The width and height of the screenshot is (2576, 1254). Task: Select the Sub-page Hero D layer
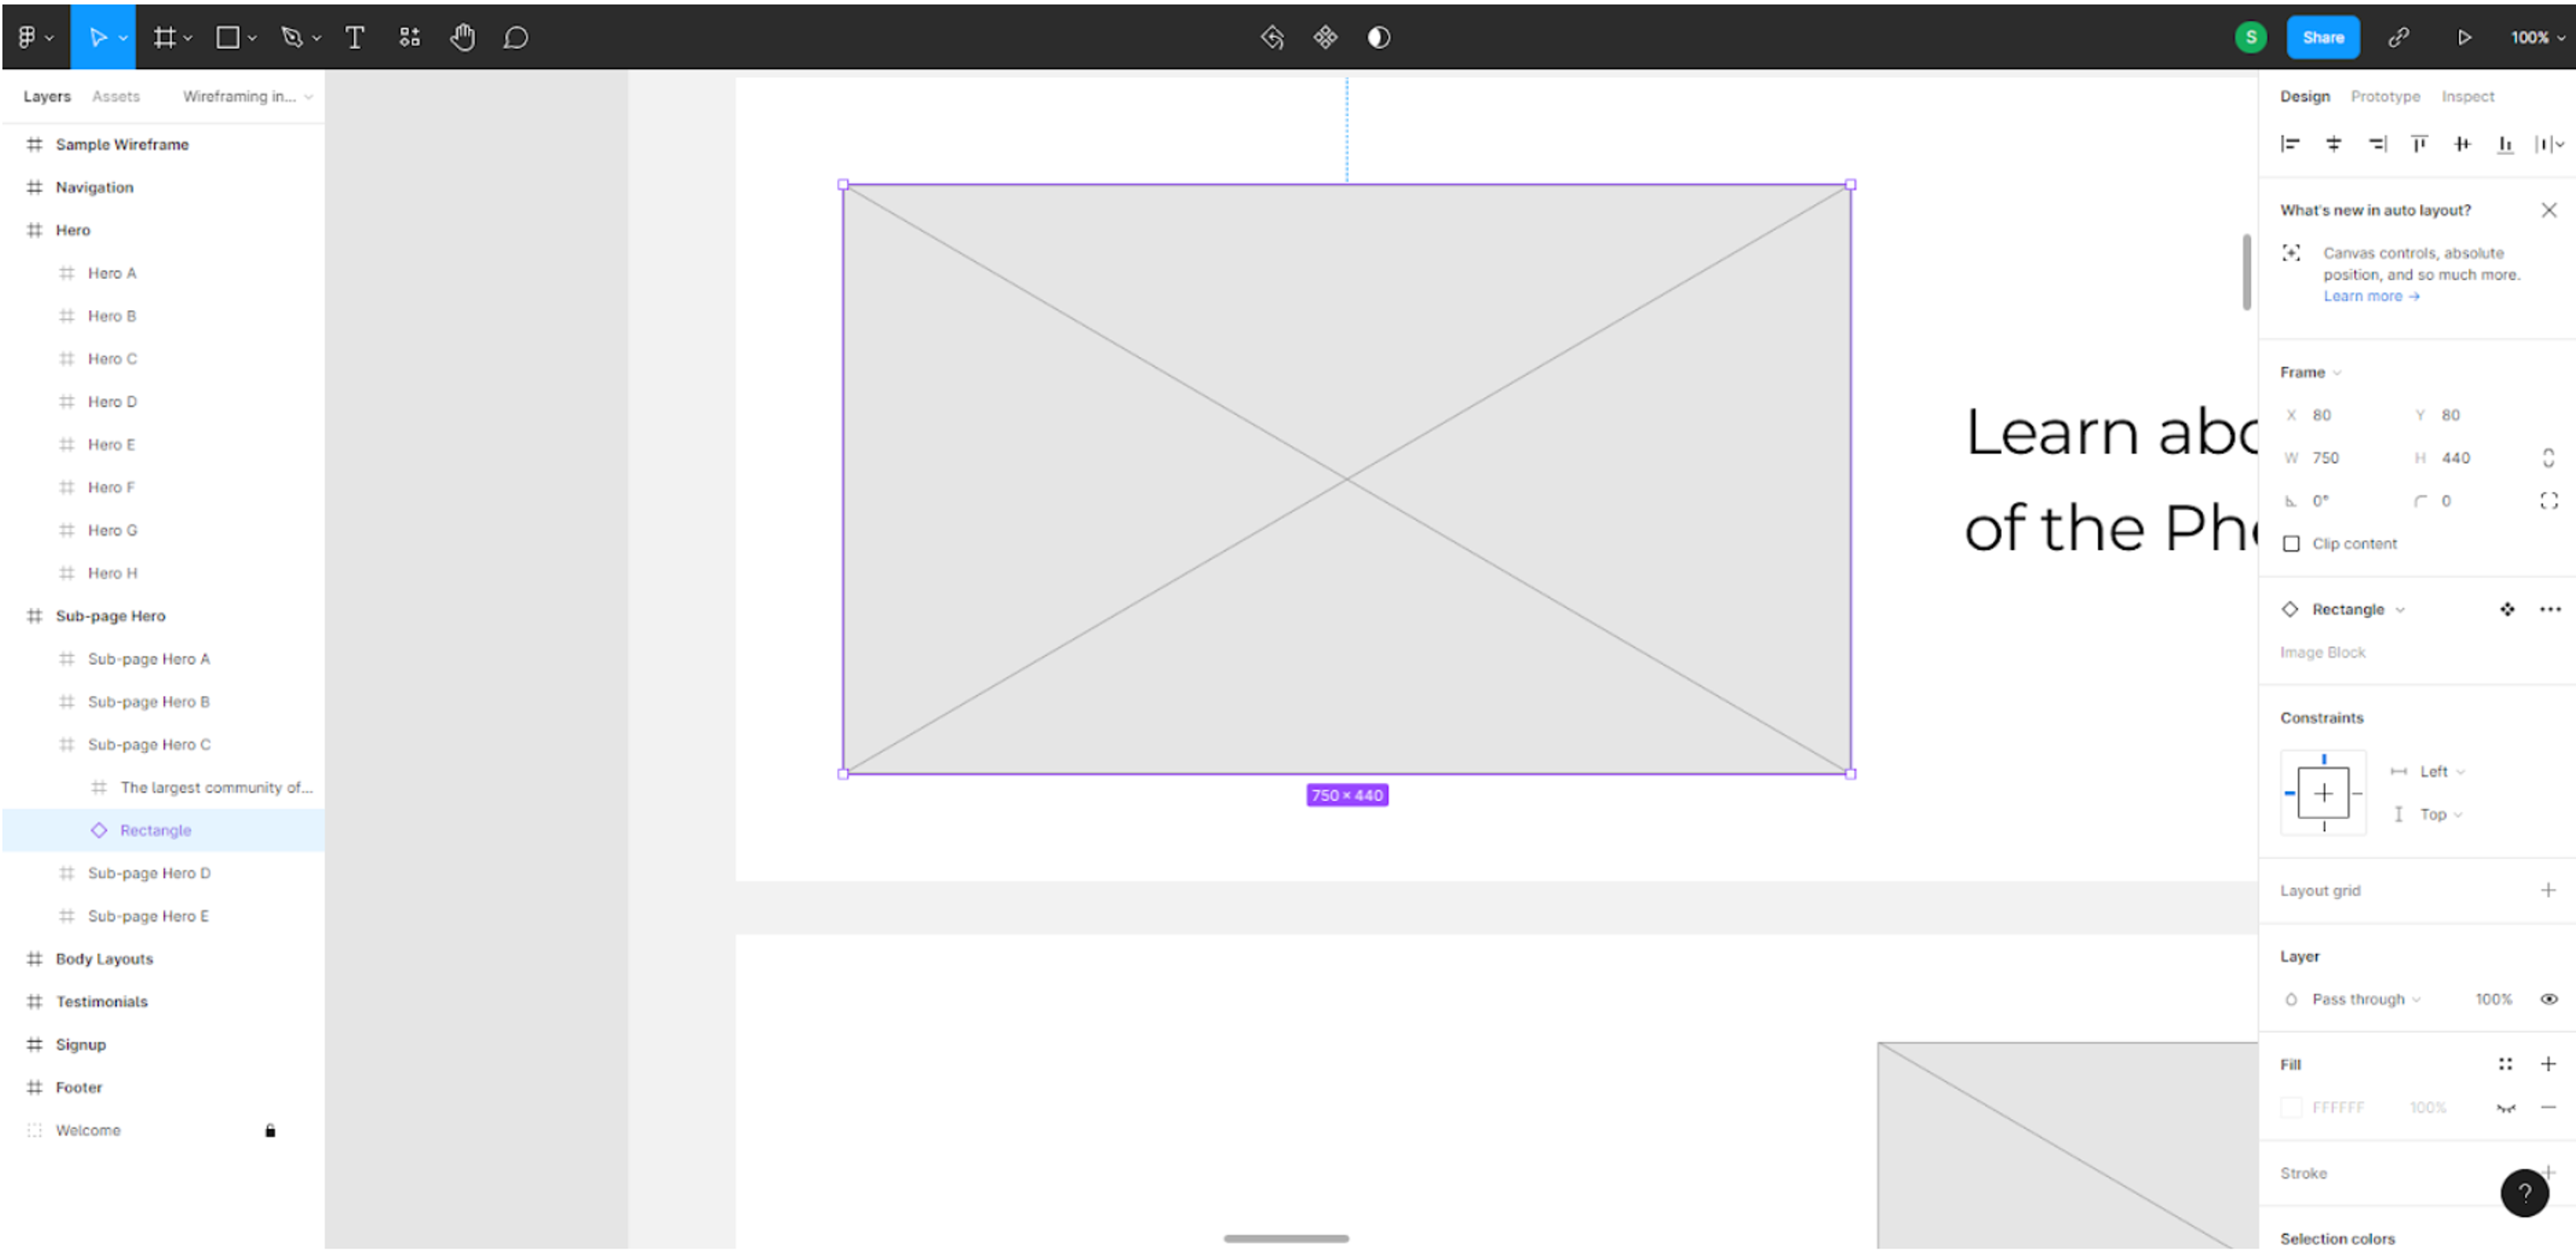tap(149, 873)
